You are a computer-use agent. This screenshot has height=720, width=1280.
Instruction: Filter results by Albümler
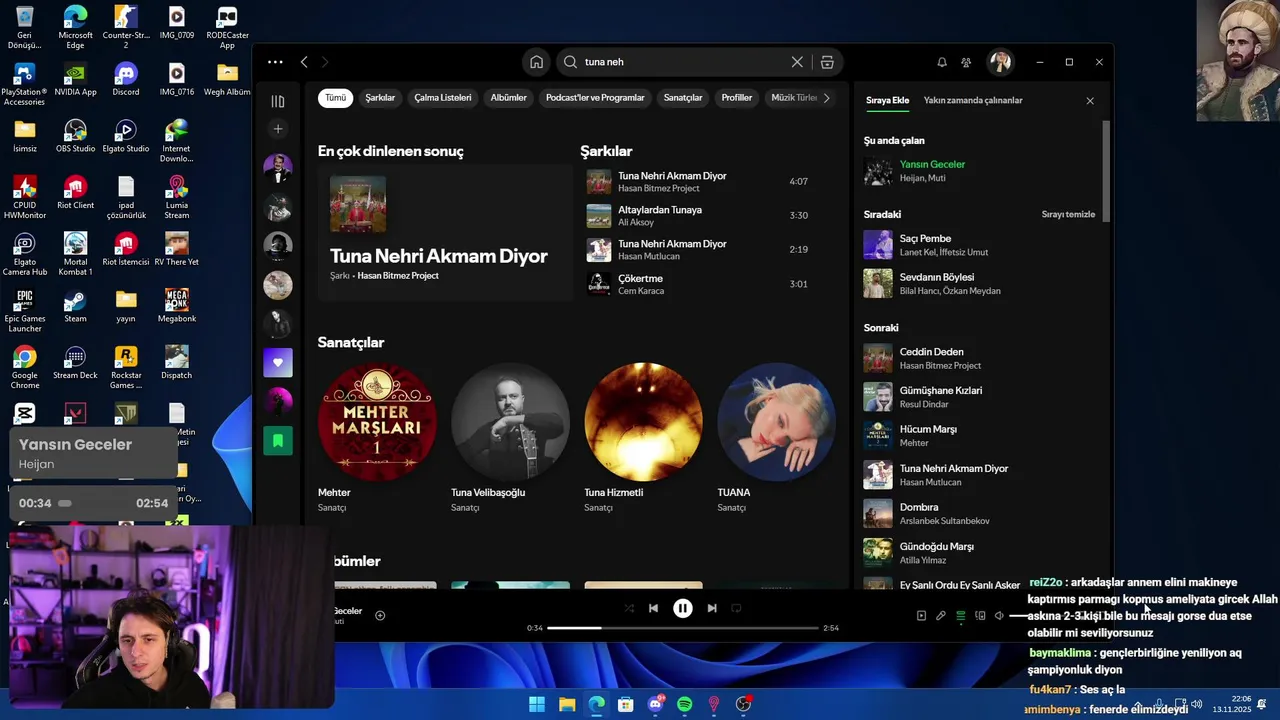coord(509,98)
